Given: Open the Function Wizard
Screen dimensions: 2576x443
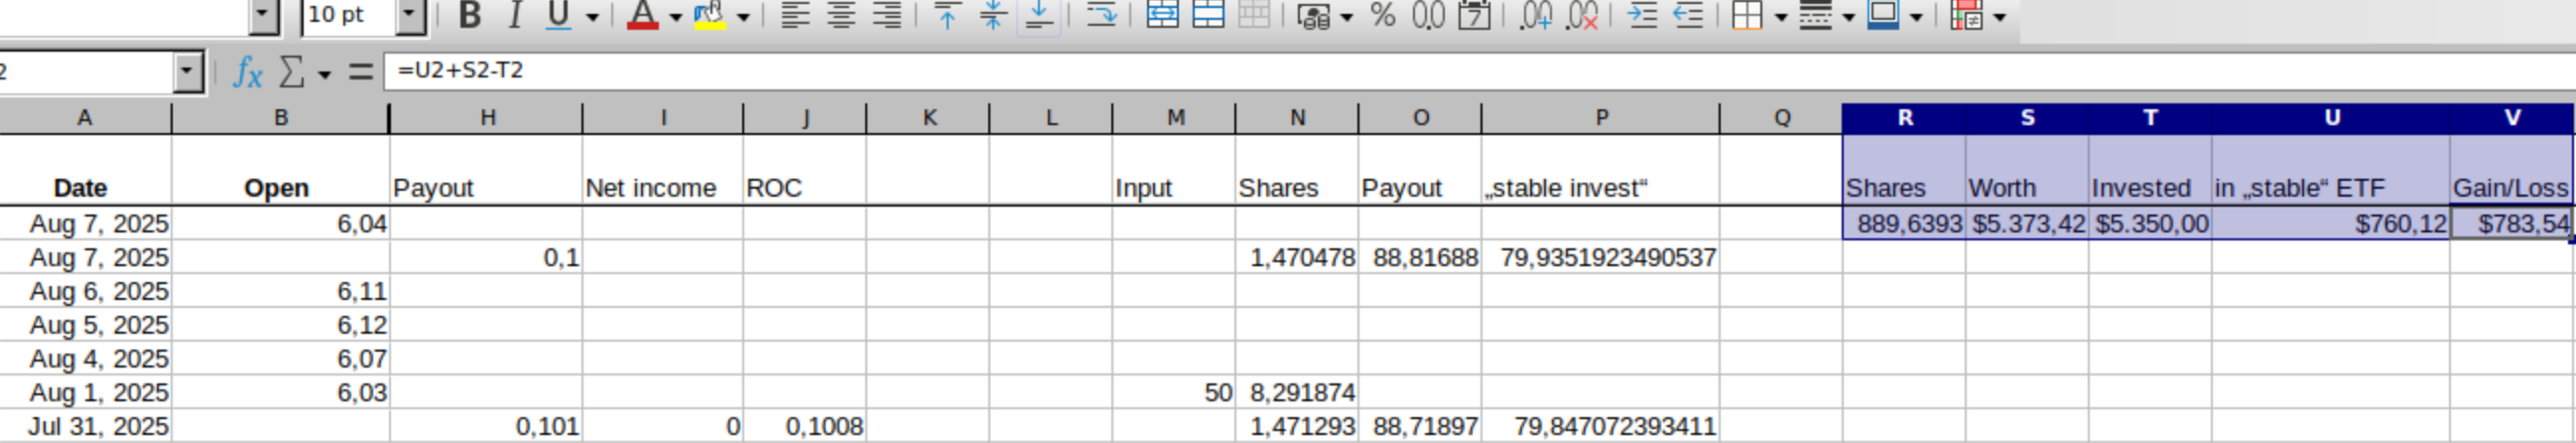Looking at the screenshot, I should [247, 71].
